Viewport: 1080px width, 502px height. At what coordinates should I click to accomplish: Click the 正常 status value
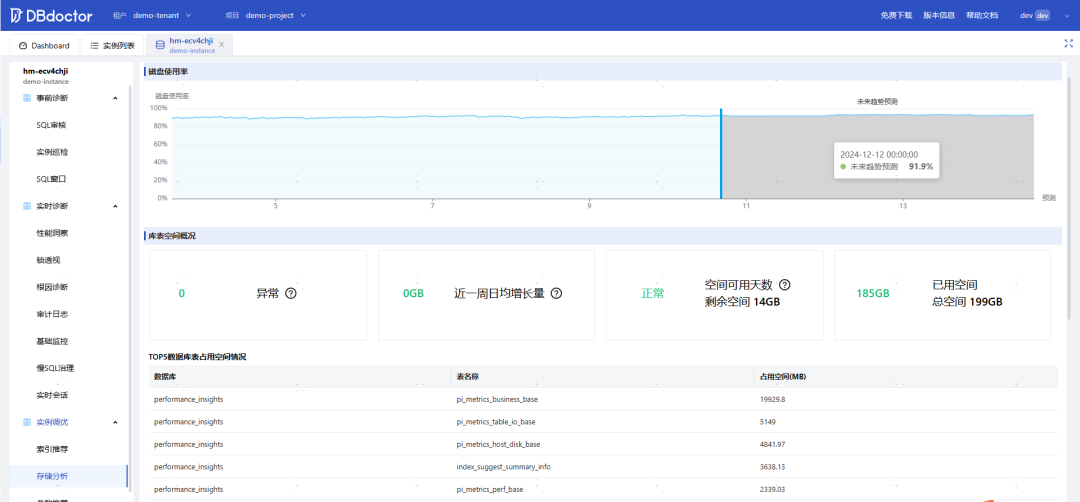[x=653, y=293]
